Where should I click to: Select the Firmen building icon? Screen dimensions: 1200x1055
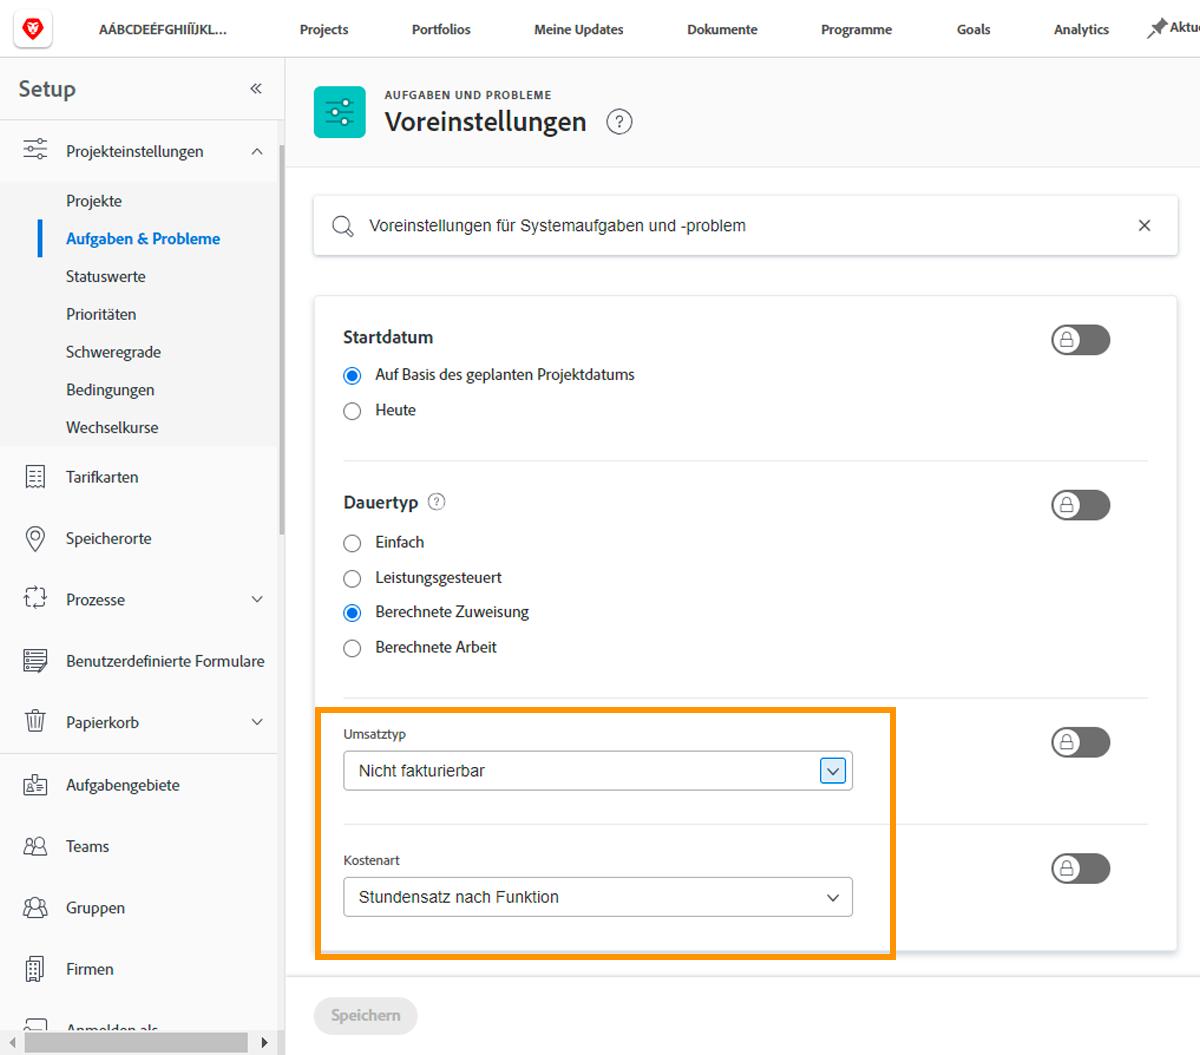[x=35, y=969]
